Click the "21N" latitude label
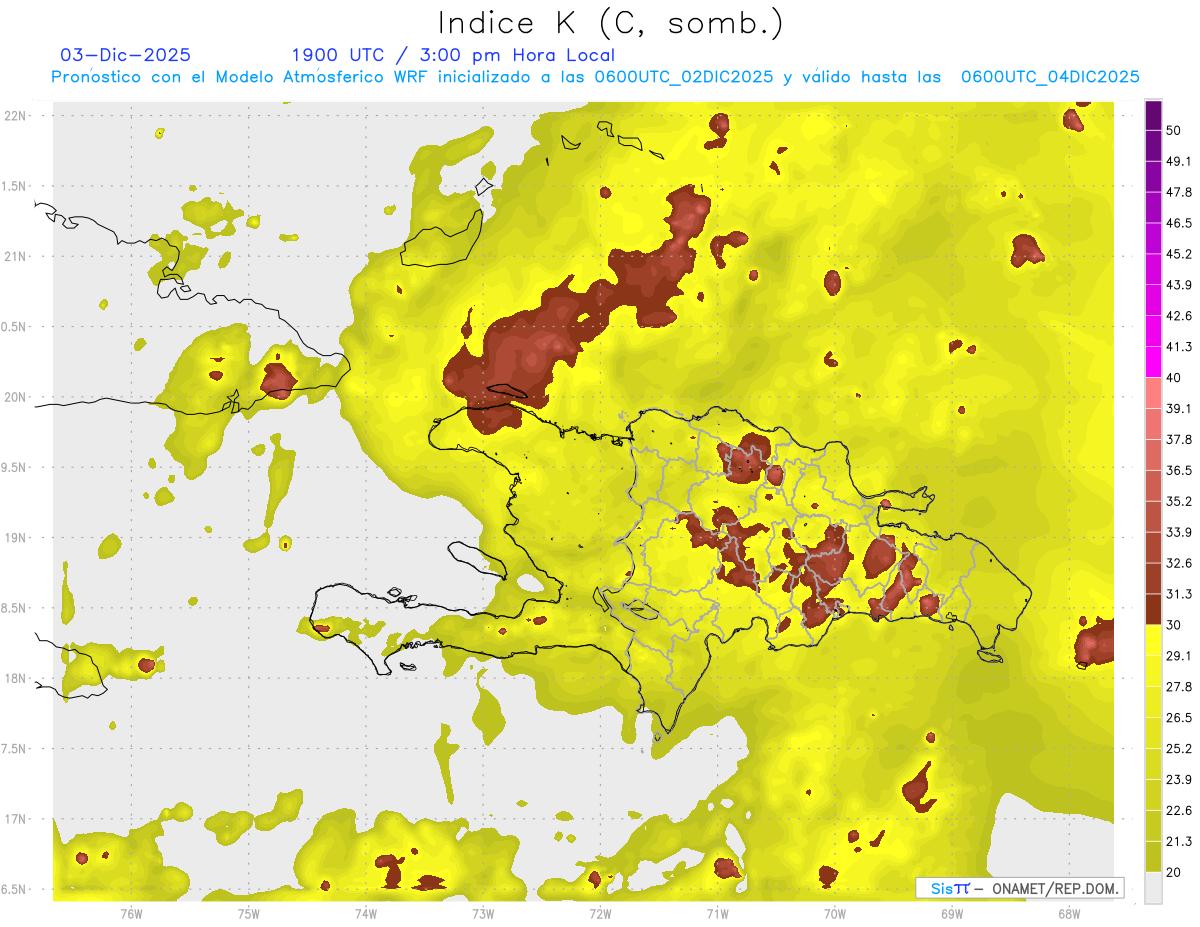The image size is (1200, 927). (x=16, y=257)
